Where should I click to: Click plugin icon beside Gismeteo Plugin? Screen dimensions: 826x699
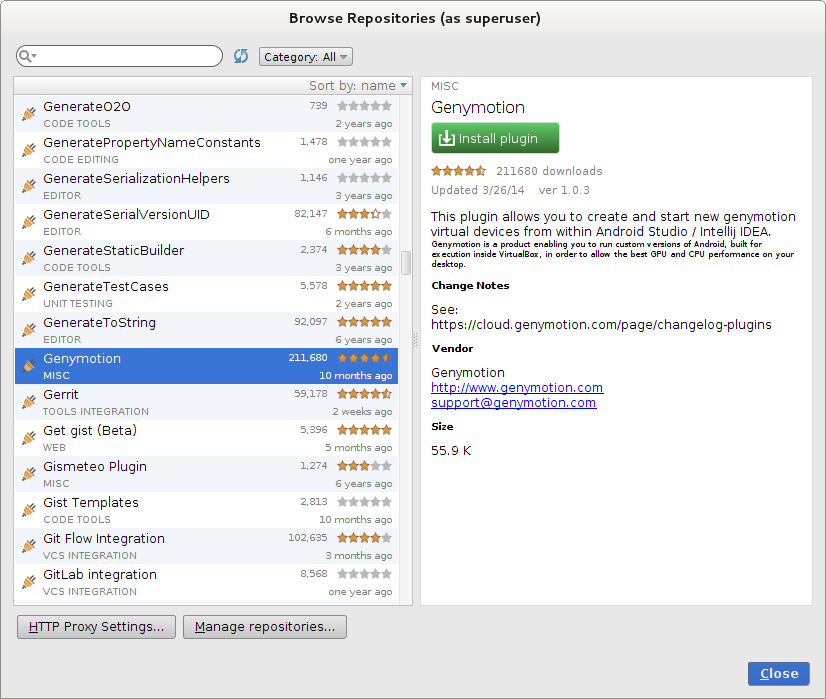click(29, 474)
